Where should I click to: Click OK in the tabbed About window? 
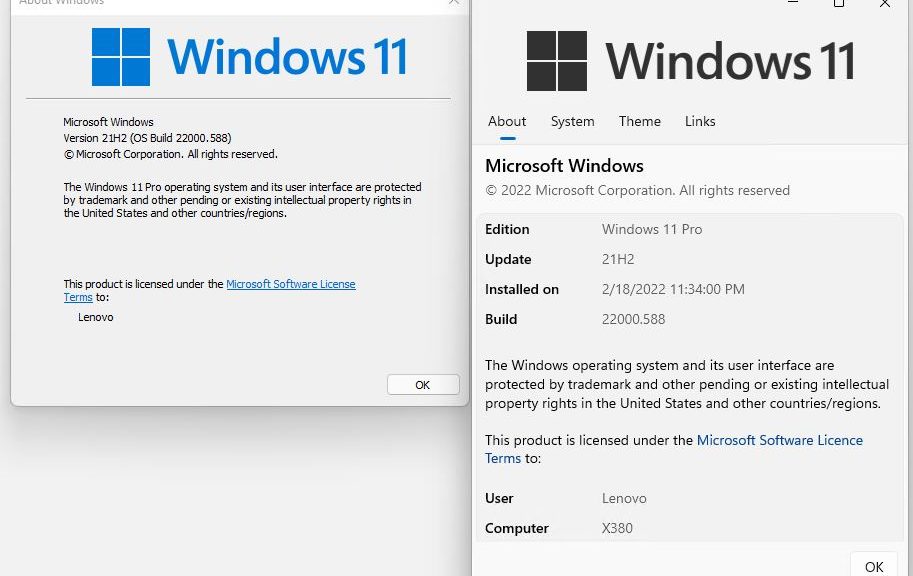pos(874,566)
